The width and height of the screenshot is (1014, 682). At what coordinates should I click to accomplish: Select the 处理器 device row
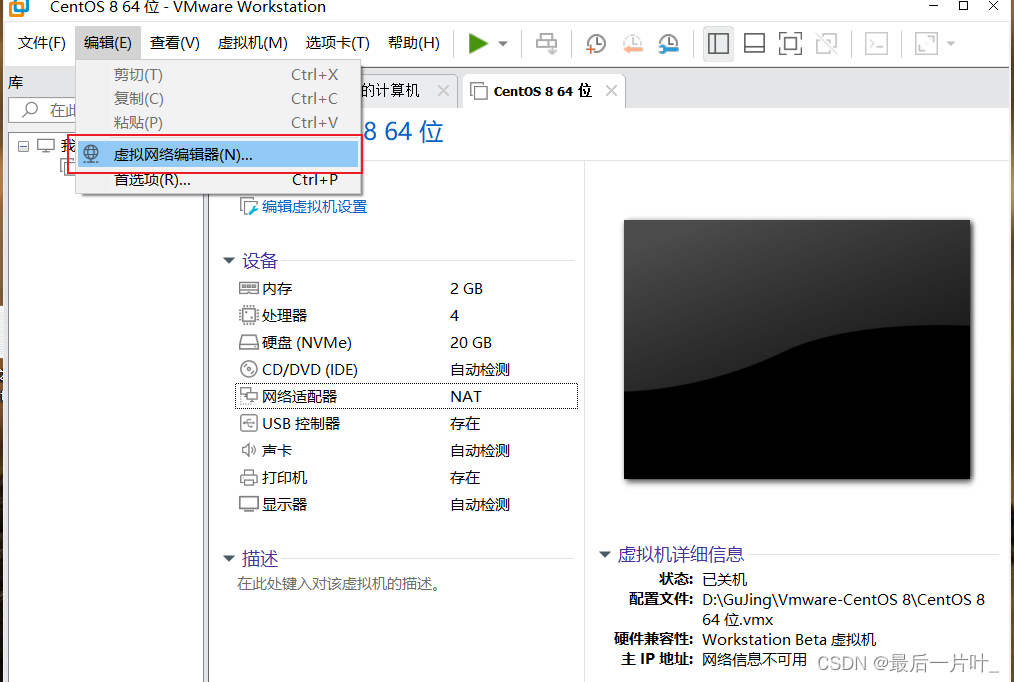click(x=406, y=315)
